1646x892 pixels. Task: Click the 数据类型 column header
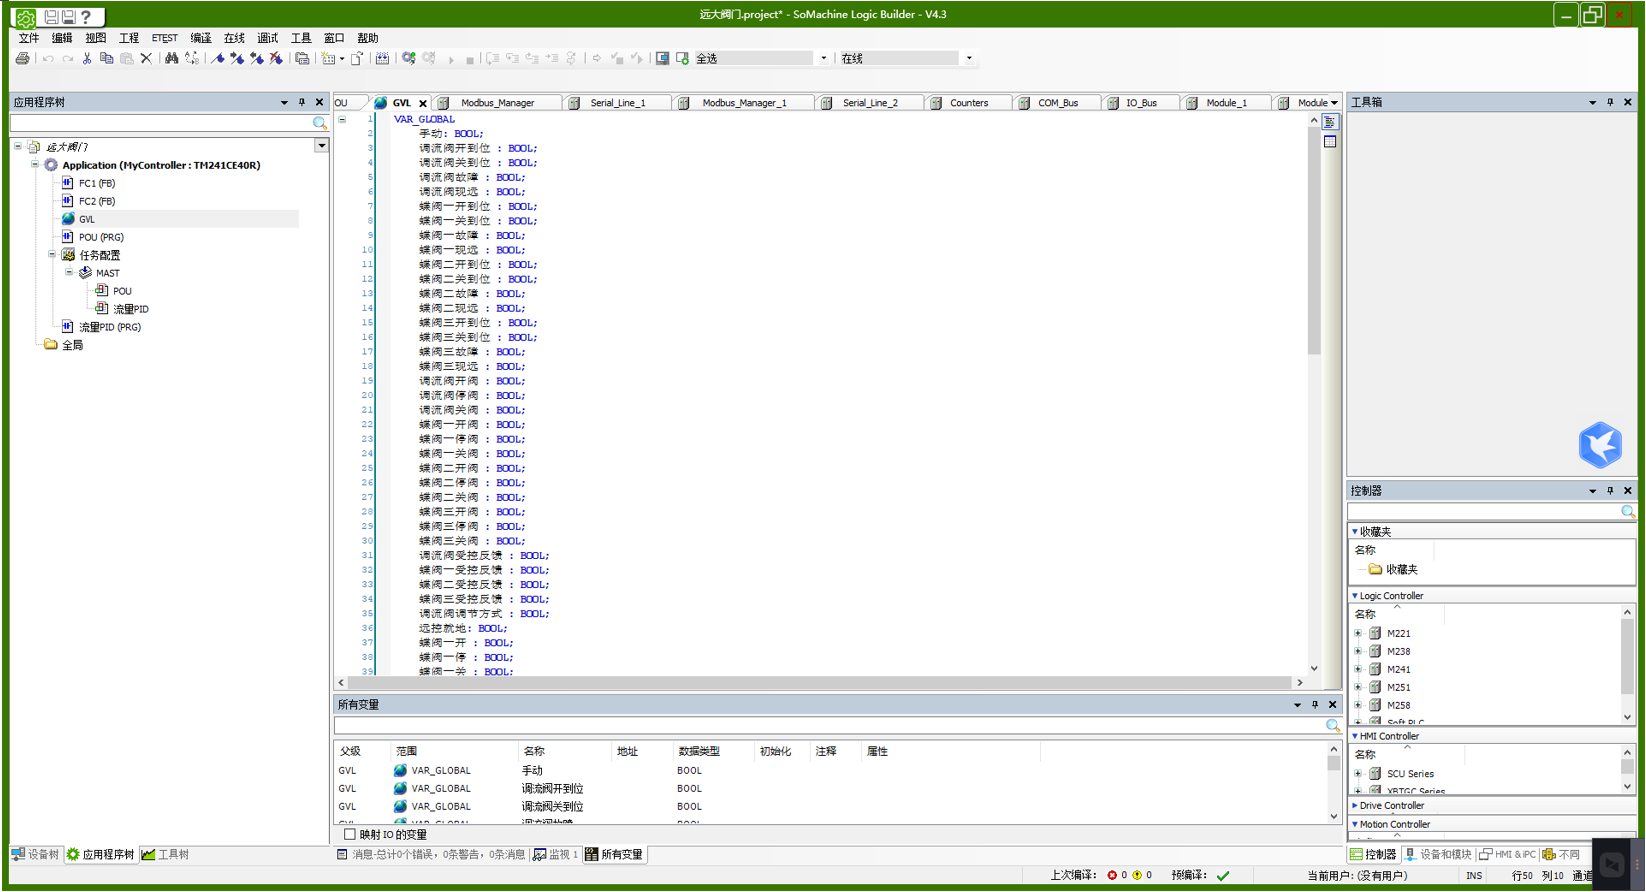pos(699,752)
